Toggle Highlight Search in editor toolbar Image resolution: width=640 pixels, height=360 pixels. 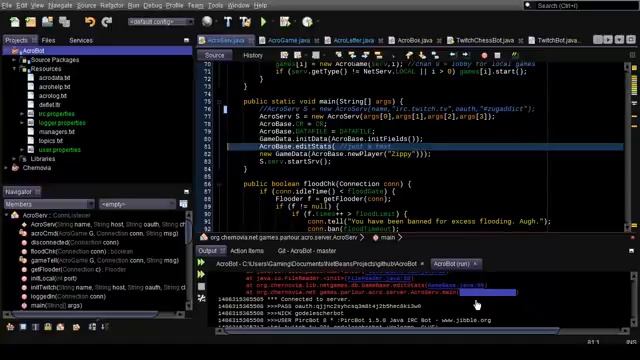tap(378, 55)
